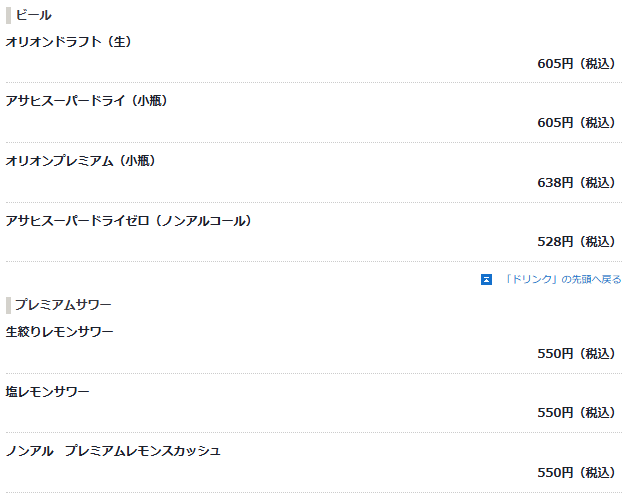
Task: Click the オリオンドラフト（生） menu item
Action: coord(68,42)
